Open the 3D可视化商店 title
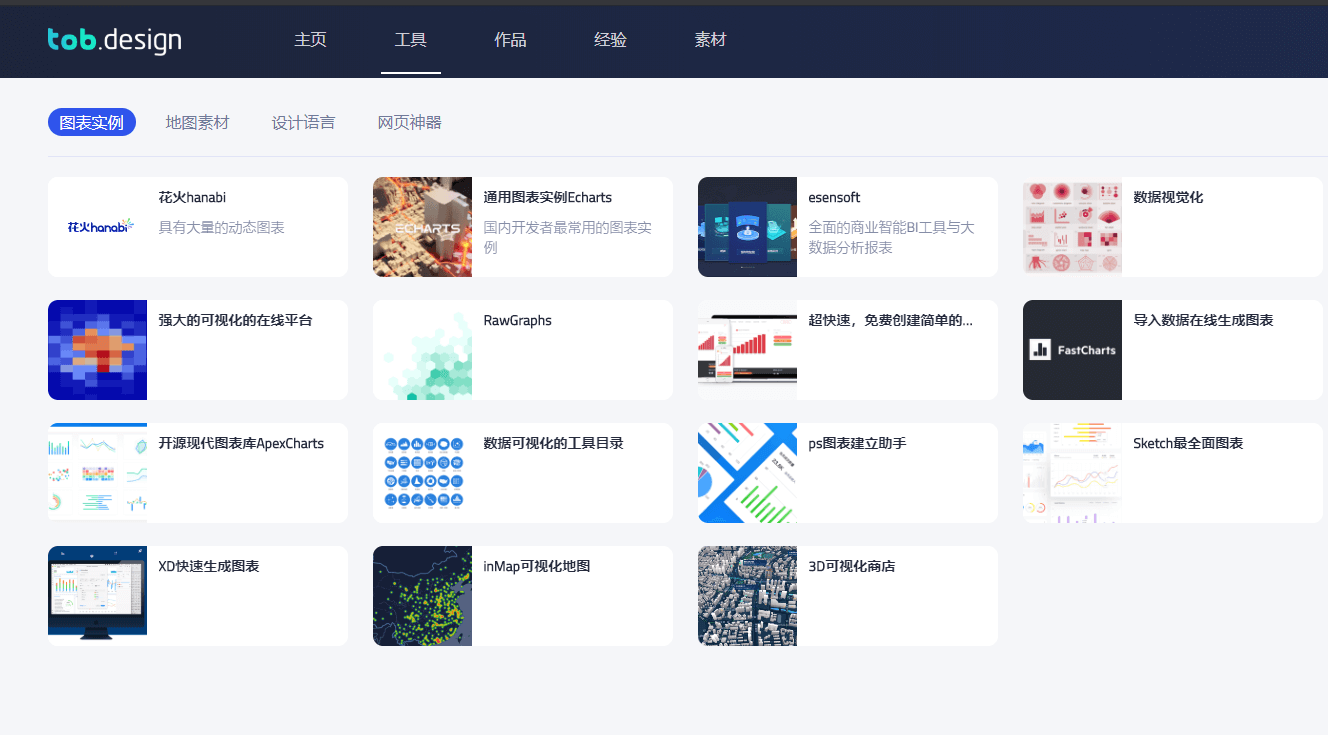The height and width of the screenshot is (735, 1328). 852,566
